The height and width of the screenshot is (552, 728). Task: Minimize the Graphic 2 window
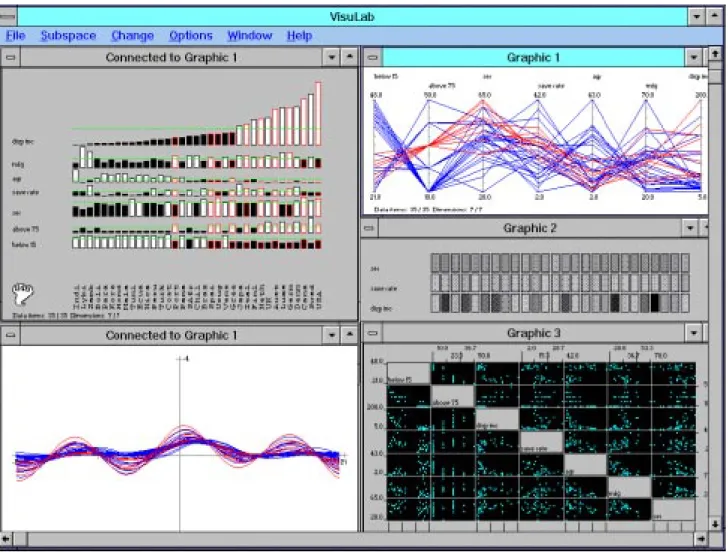[x=690, y=228]
